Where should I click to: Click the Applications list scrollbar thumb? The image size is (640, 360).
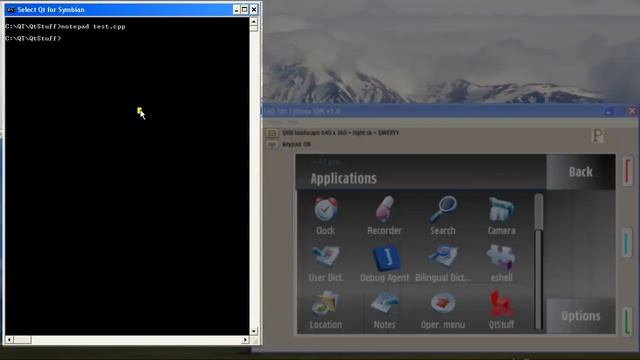(x=539, y=212)
